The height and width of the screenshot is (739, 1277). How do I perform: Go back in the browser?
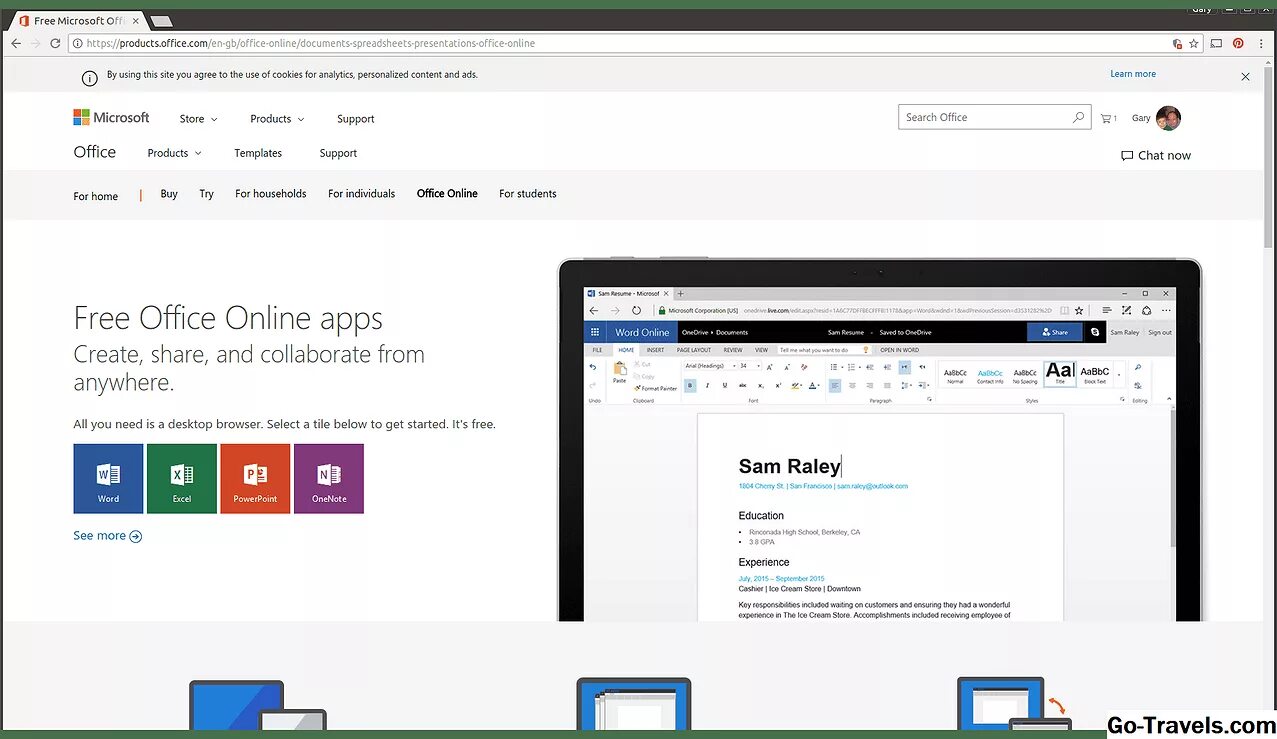(16, 43)
